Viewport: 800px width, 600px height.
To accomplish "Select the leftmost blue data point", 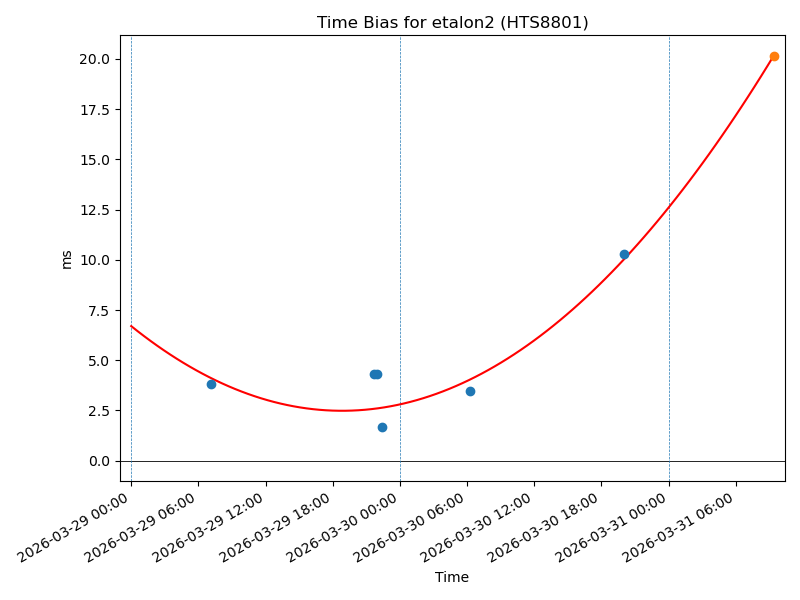I will click(211, 384).
